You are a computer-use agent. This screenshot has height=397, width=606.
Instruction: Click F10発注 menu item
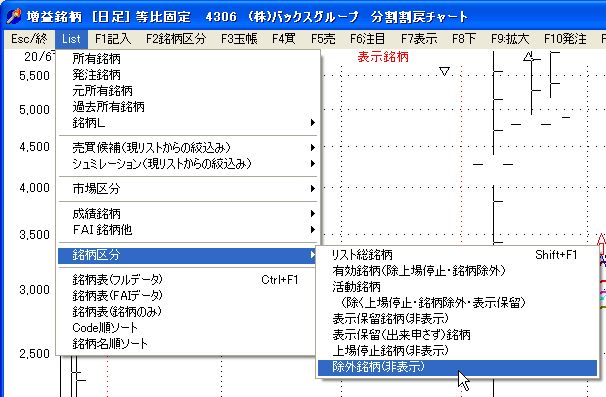[565, 39]
